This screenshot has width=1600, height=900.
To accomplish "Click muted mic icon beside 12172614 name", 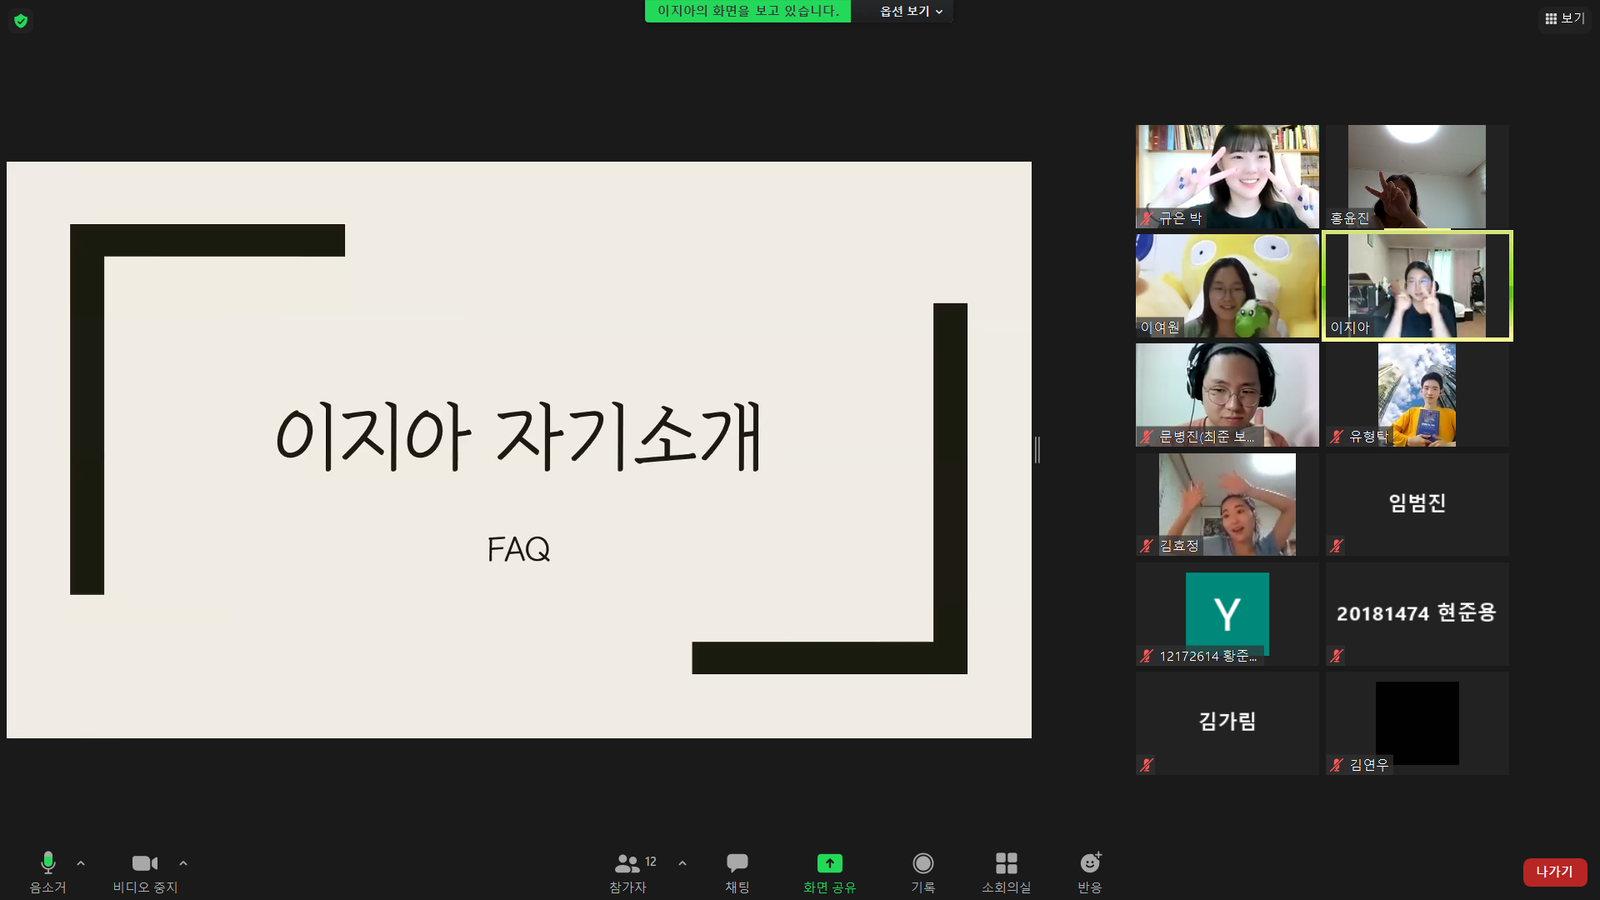I will coord(1147,656).
